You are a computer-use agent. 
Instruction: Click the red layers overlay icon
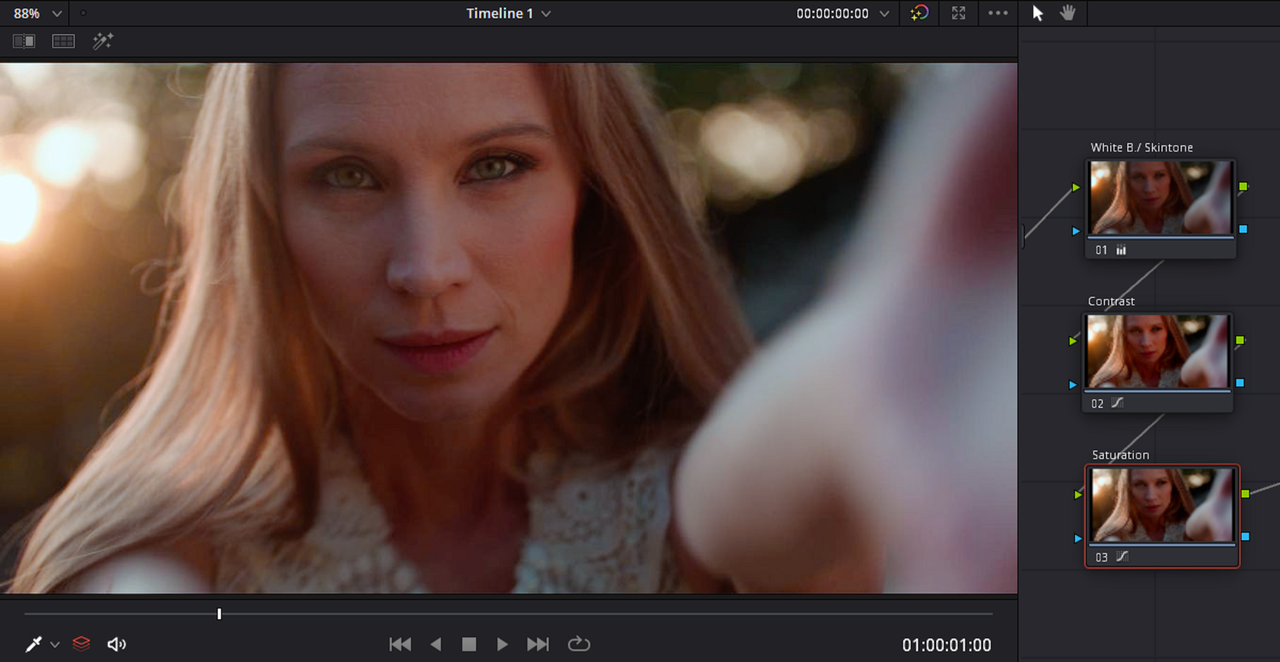click(82, 644)
